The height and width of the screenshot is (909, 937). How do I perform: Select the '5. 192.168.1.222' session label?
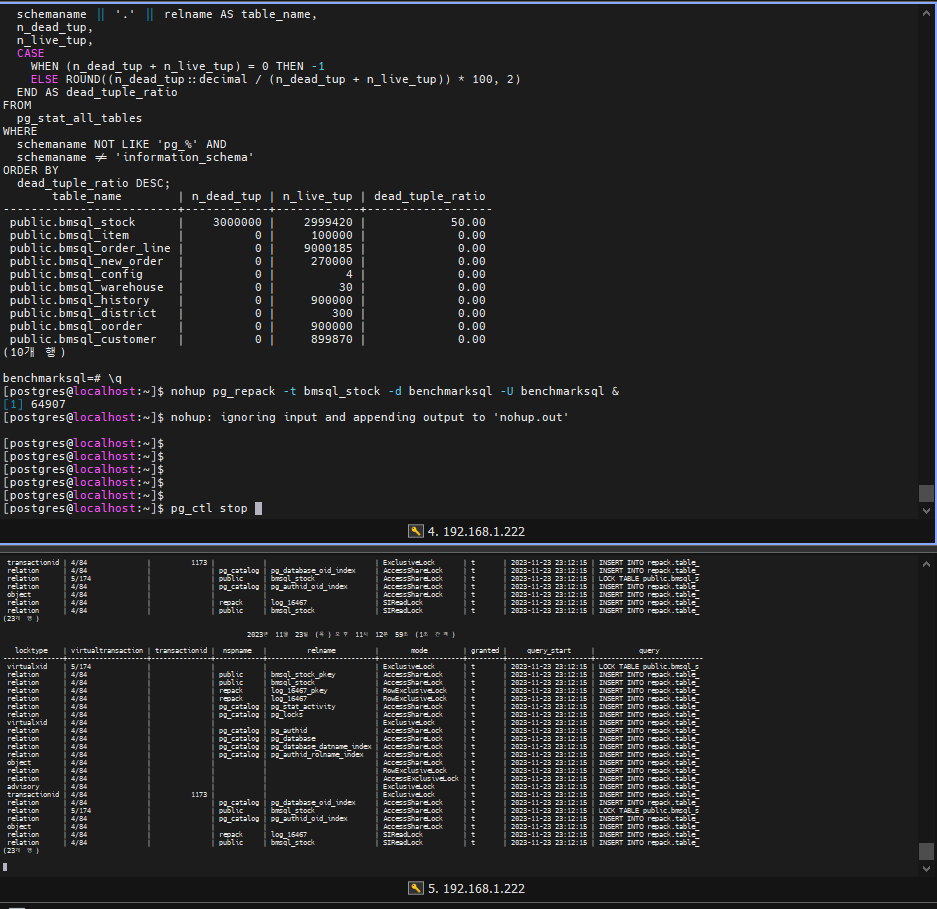[x=476, y=888]
